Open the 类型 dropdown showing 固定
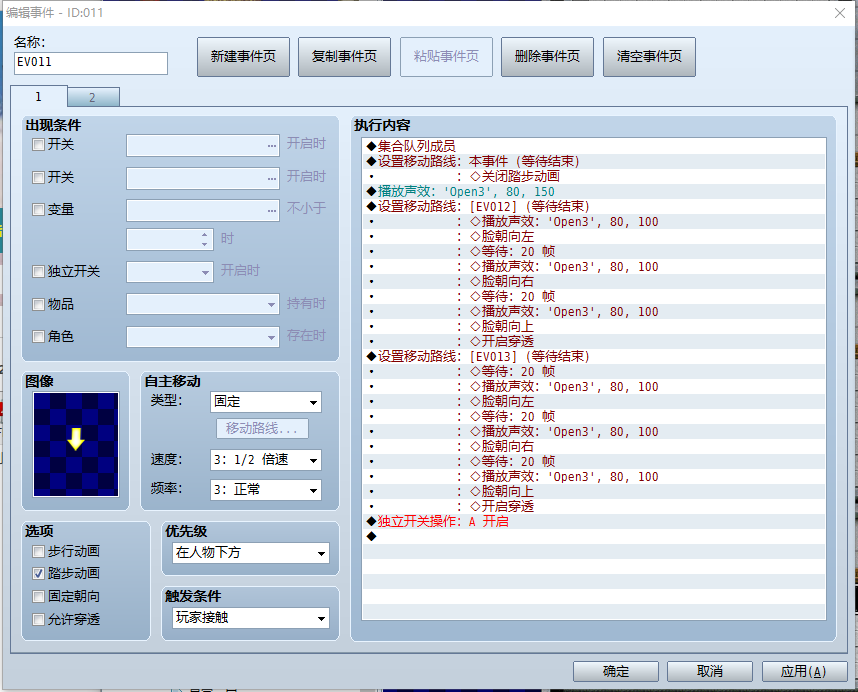The height and width of the screenshot is (692, 858). click(266, 402)
